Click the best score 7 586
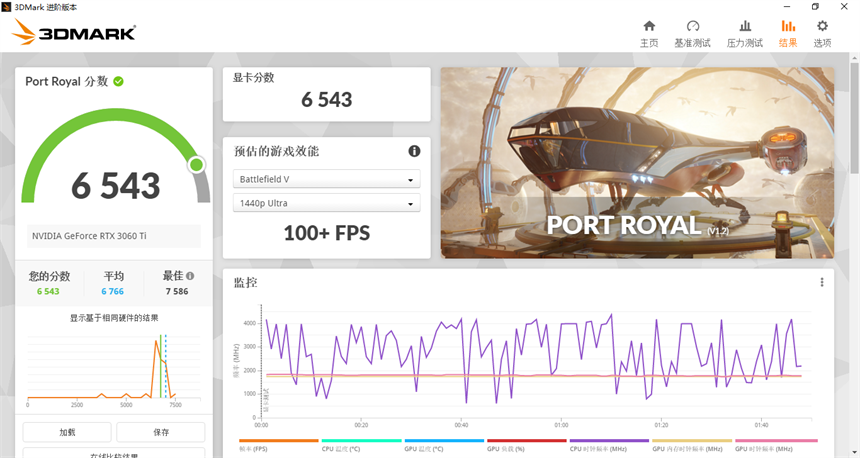This screenshot has height=458, width=860. [177, 291]
